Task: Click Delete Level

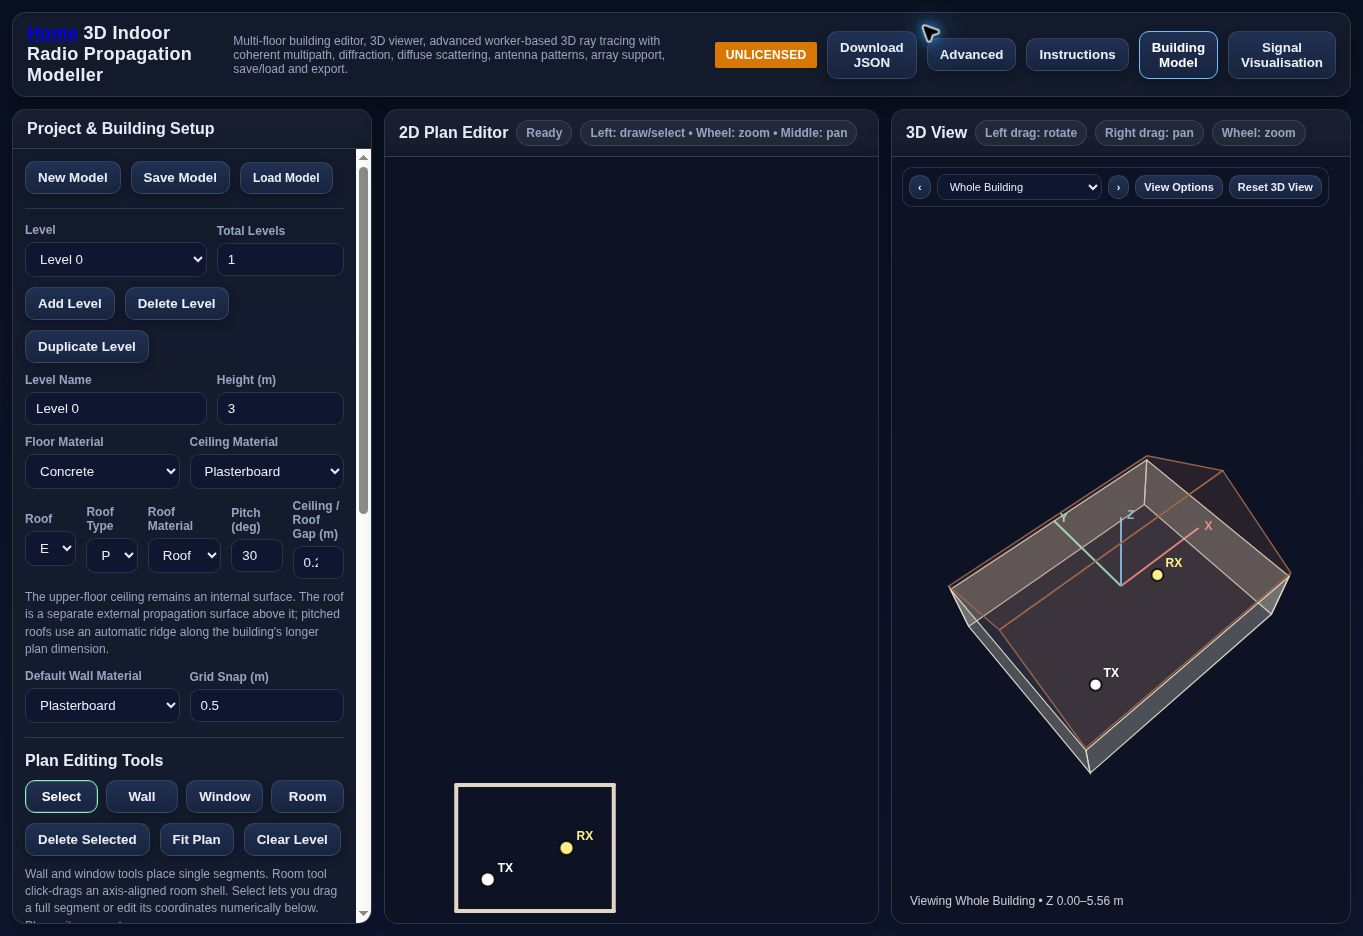Action: point(177,304)
